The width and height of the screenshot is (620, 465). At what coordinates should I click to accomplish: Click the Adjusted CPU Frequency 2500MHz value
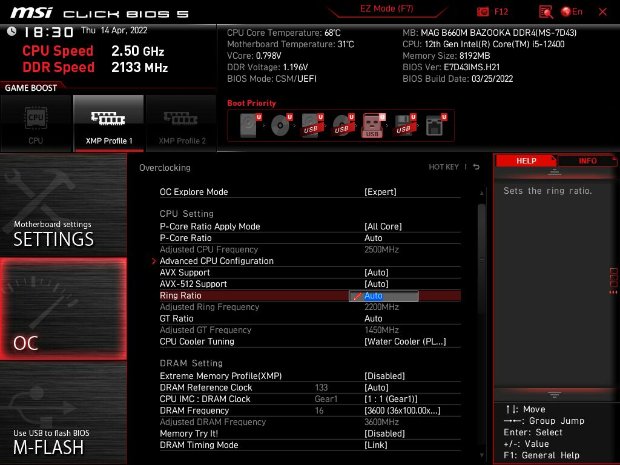pos(382,250)
